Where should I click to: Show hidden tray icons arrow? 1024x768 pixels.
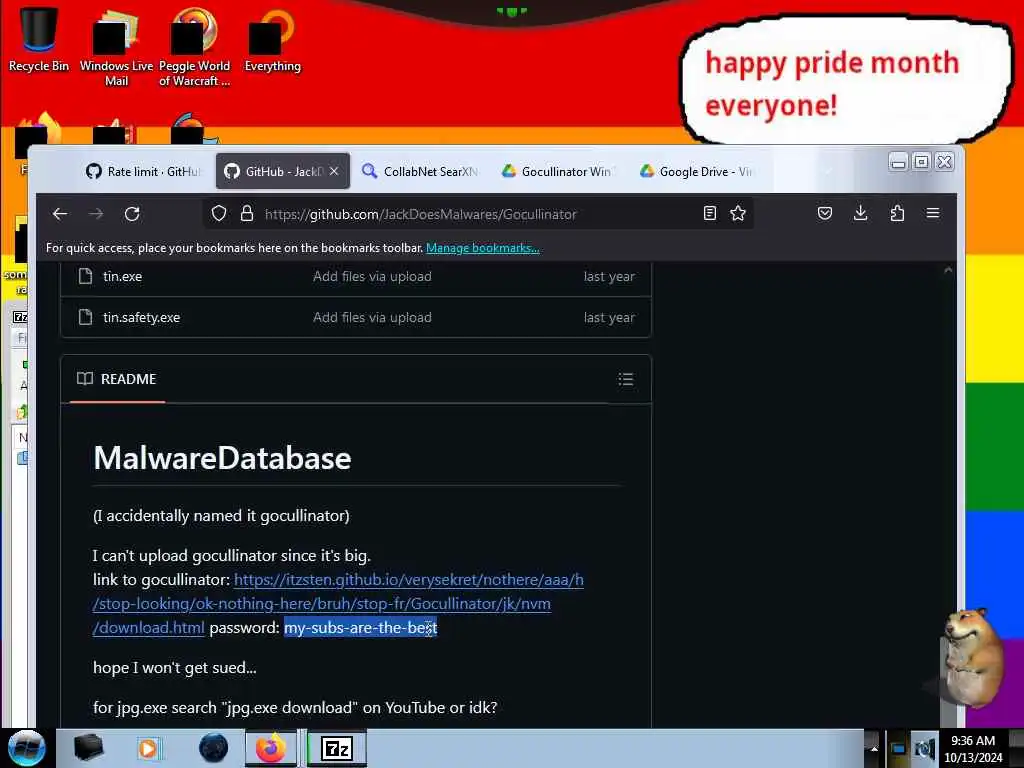tap(874, 749)
